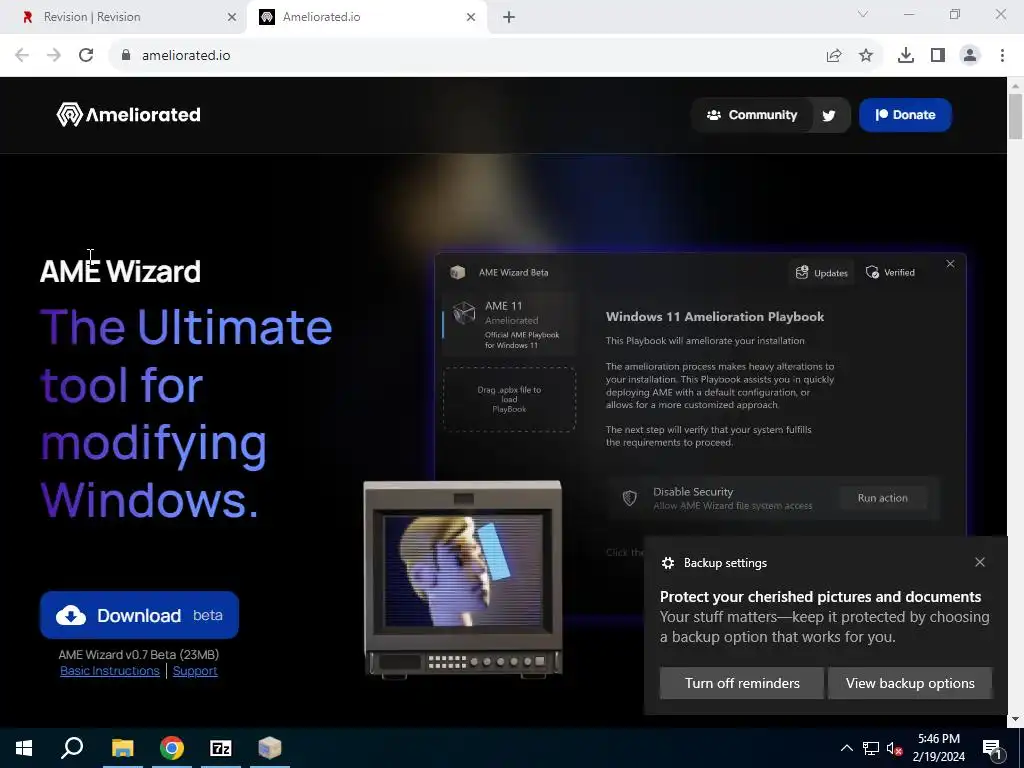
Task: Reload the ameliorated.io page
Action: 86,56
